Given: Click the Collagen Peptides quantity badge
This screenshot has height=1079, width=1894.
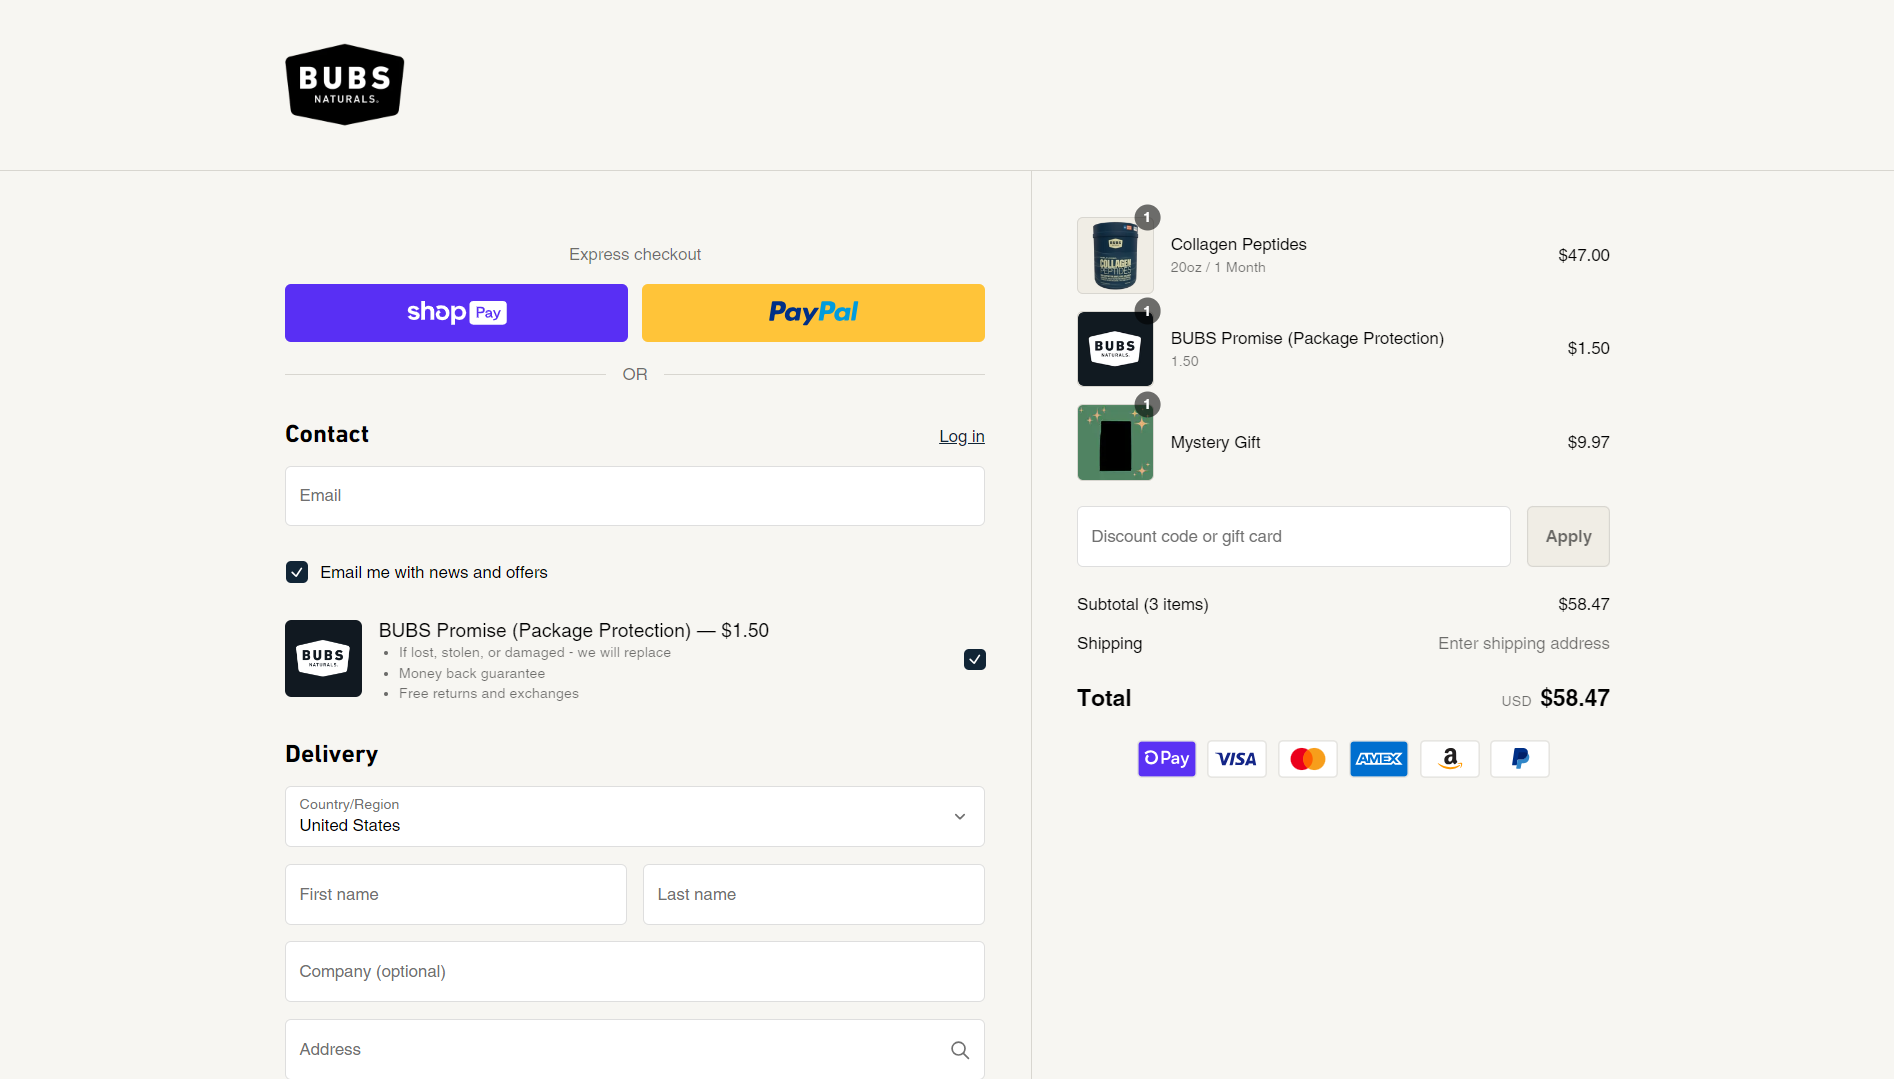Looking at the screenshot, I should point(1147,217).
